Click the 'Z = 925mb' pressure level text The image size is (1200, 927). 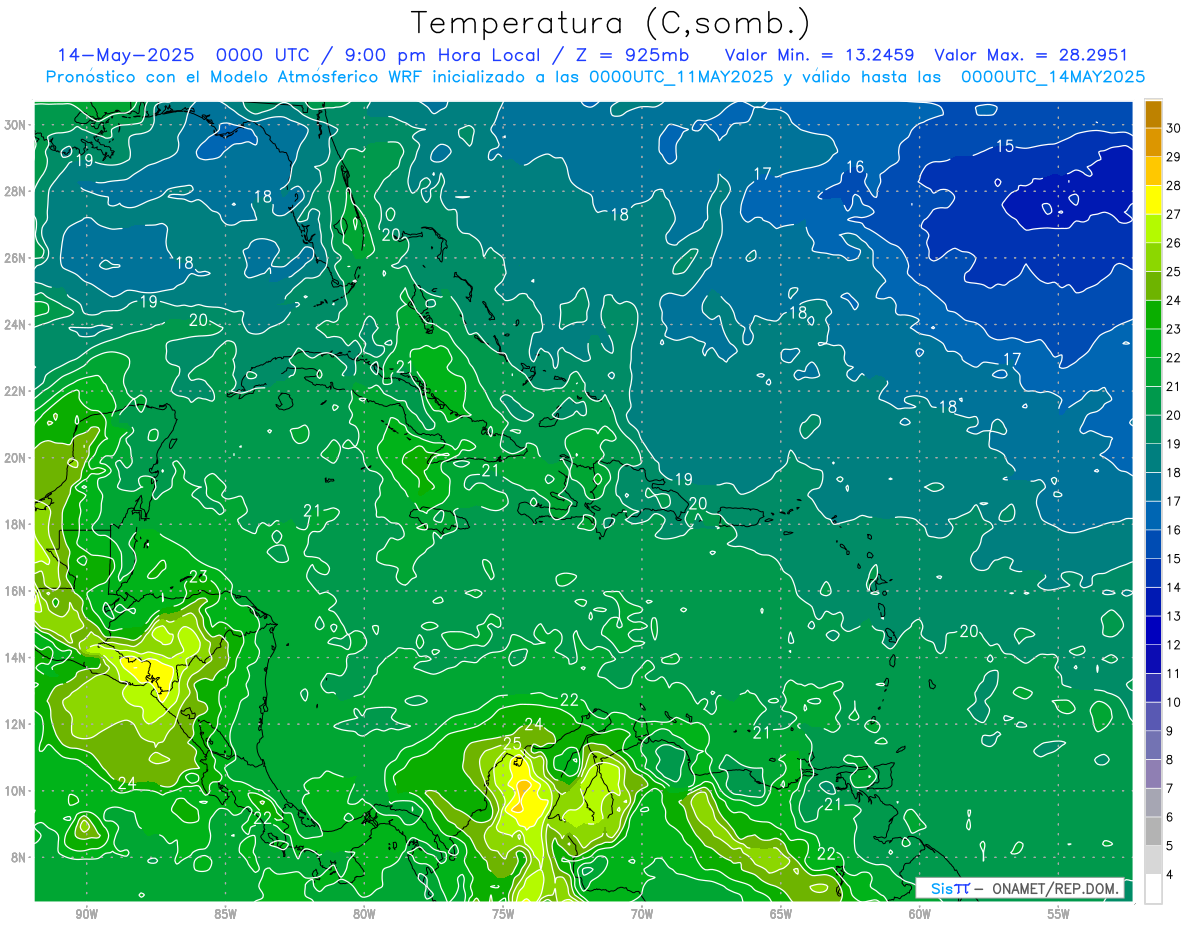[x=630, y=55]
